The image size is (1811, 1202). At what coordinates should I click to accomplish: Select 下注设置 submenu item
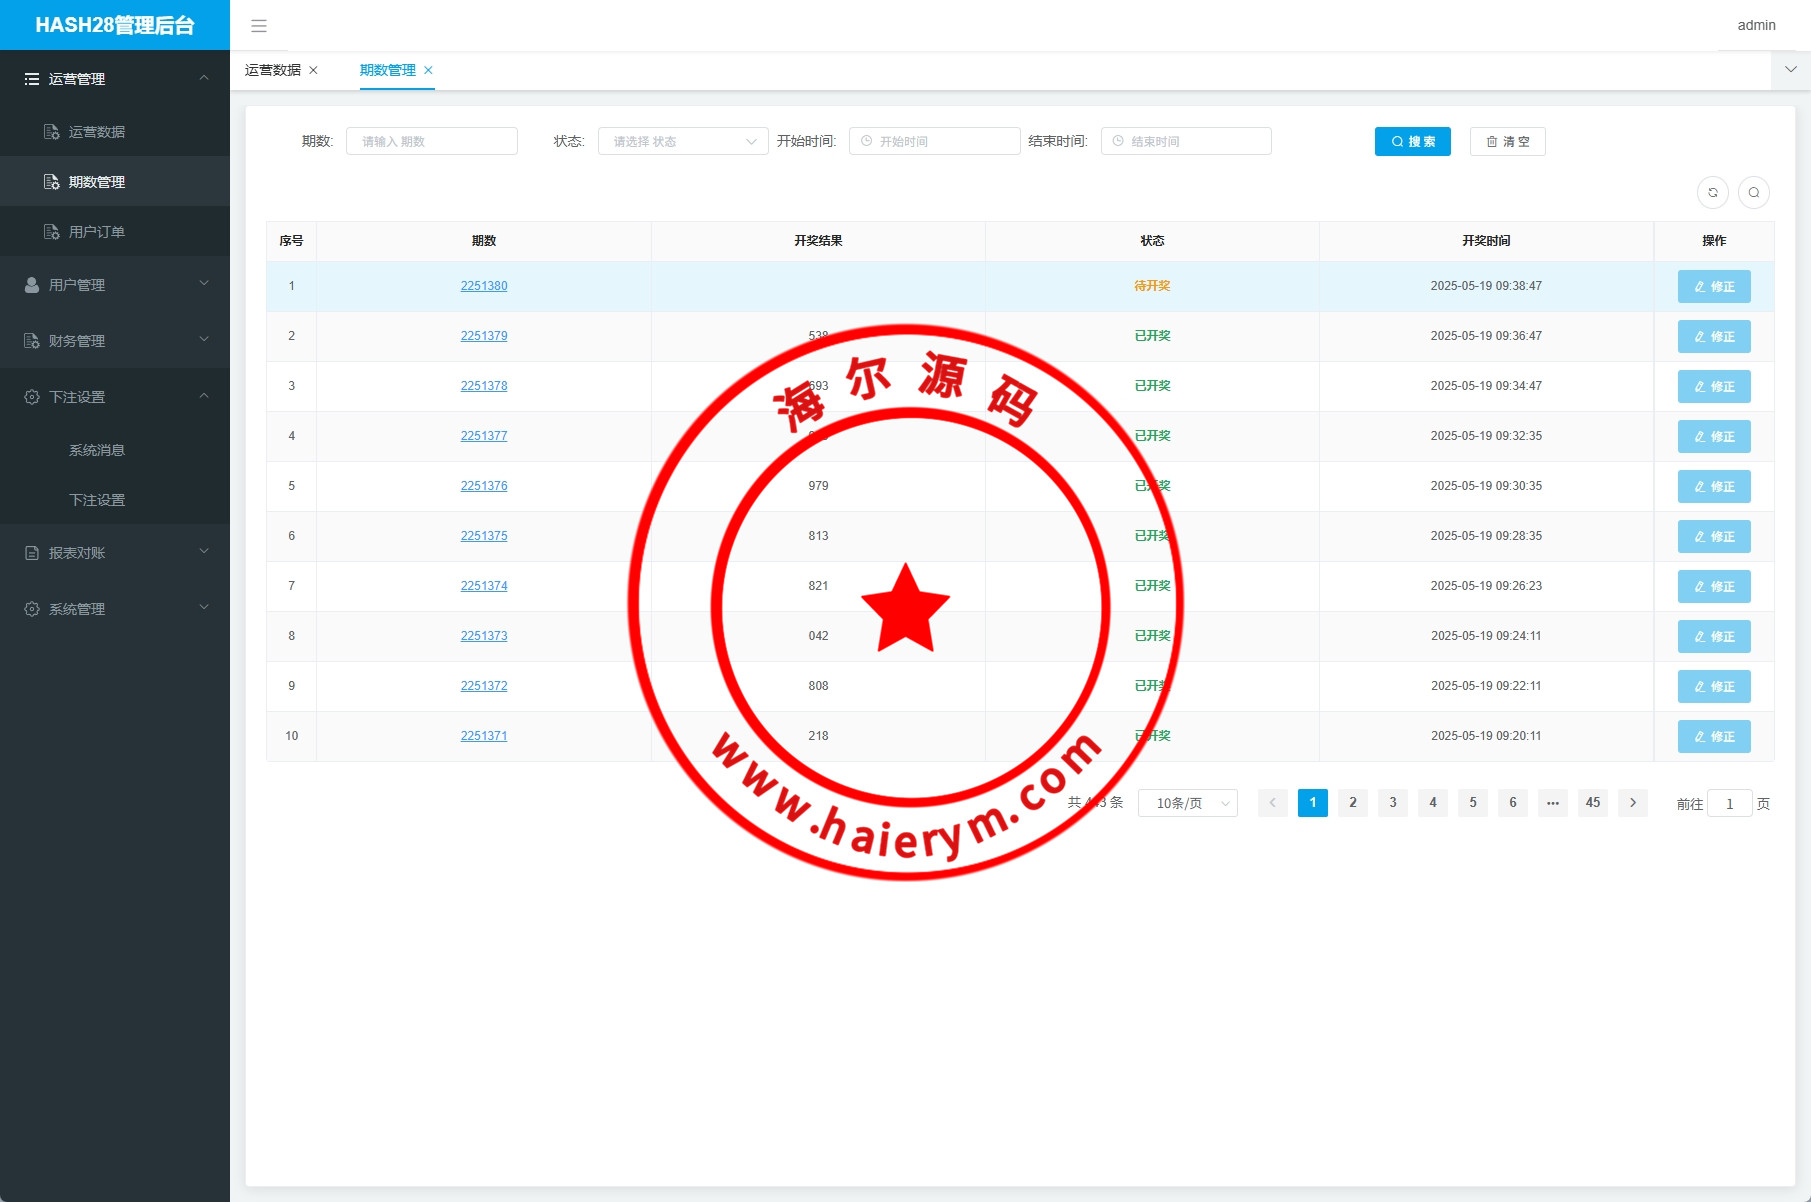tap(97, 500)
